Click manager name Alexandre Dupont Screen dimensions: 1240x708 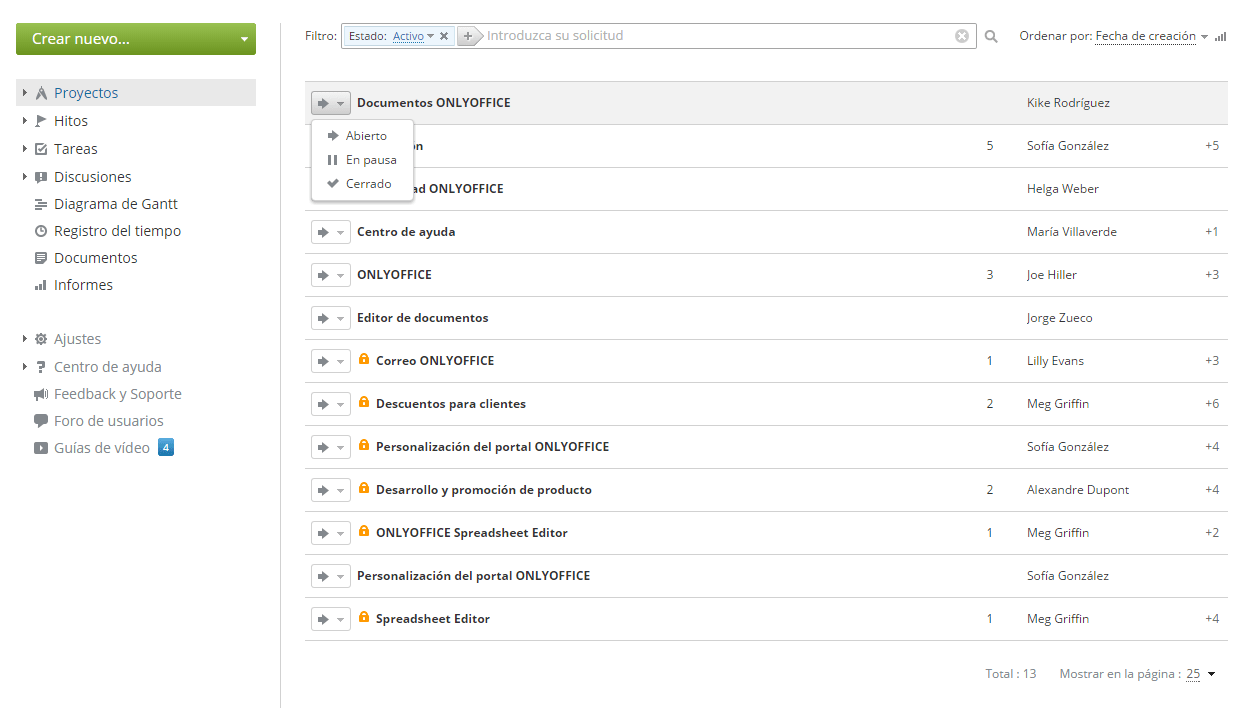(1078, 490)
